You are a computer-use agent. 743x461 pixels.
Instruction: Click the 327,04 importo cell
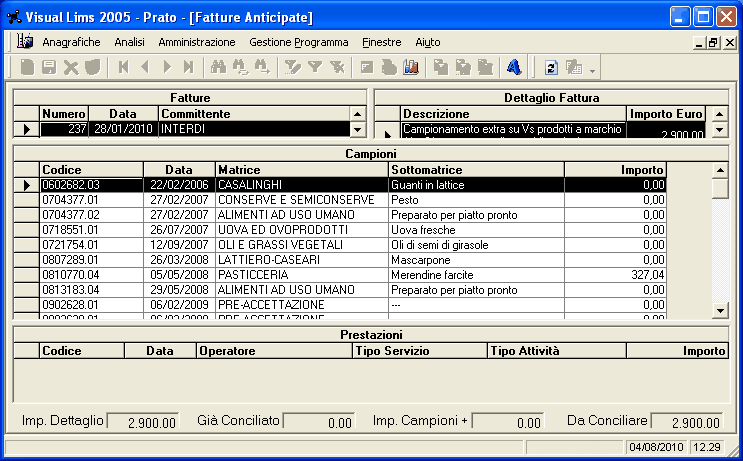(615, 275)
